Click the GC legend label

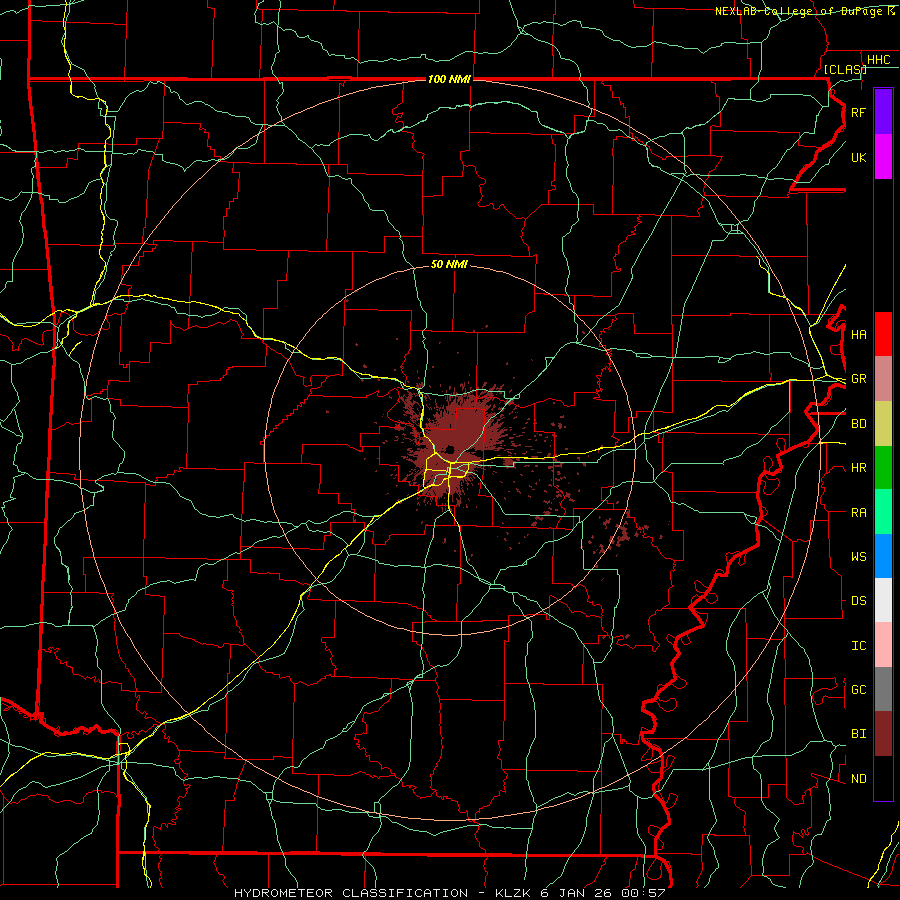coord(858,690)
